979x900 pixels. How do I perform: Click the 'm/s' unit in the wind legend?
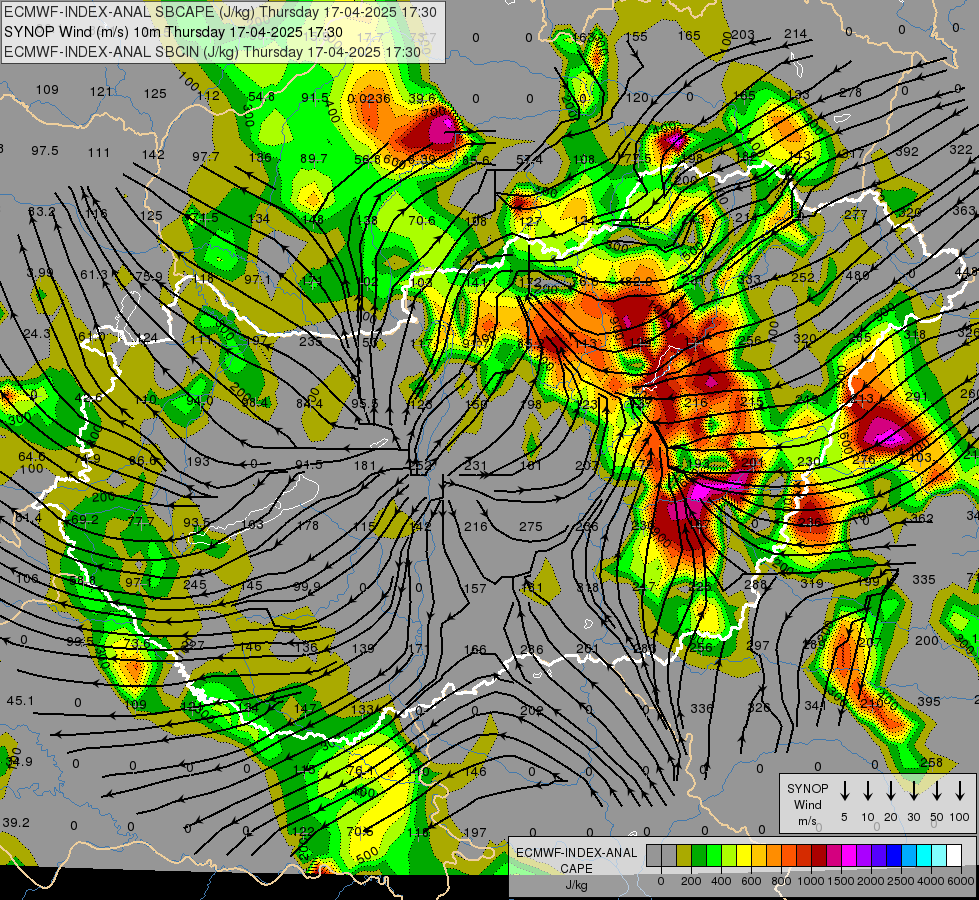tap(807, 821)
